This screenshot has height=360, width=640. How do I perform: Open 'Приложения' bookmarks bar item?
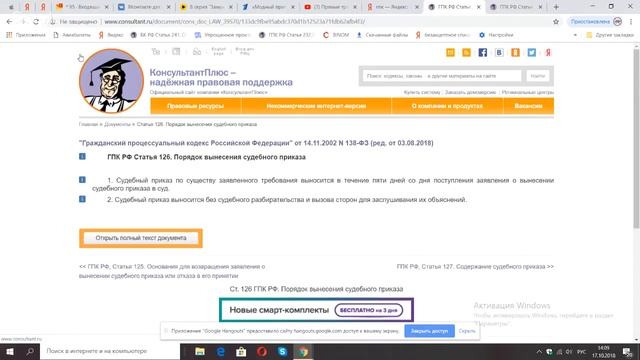pos(26,35)
